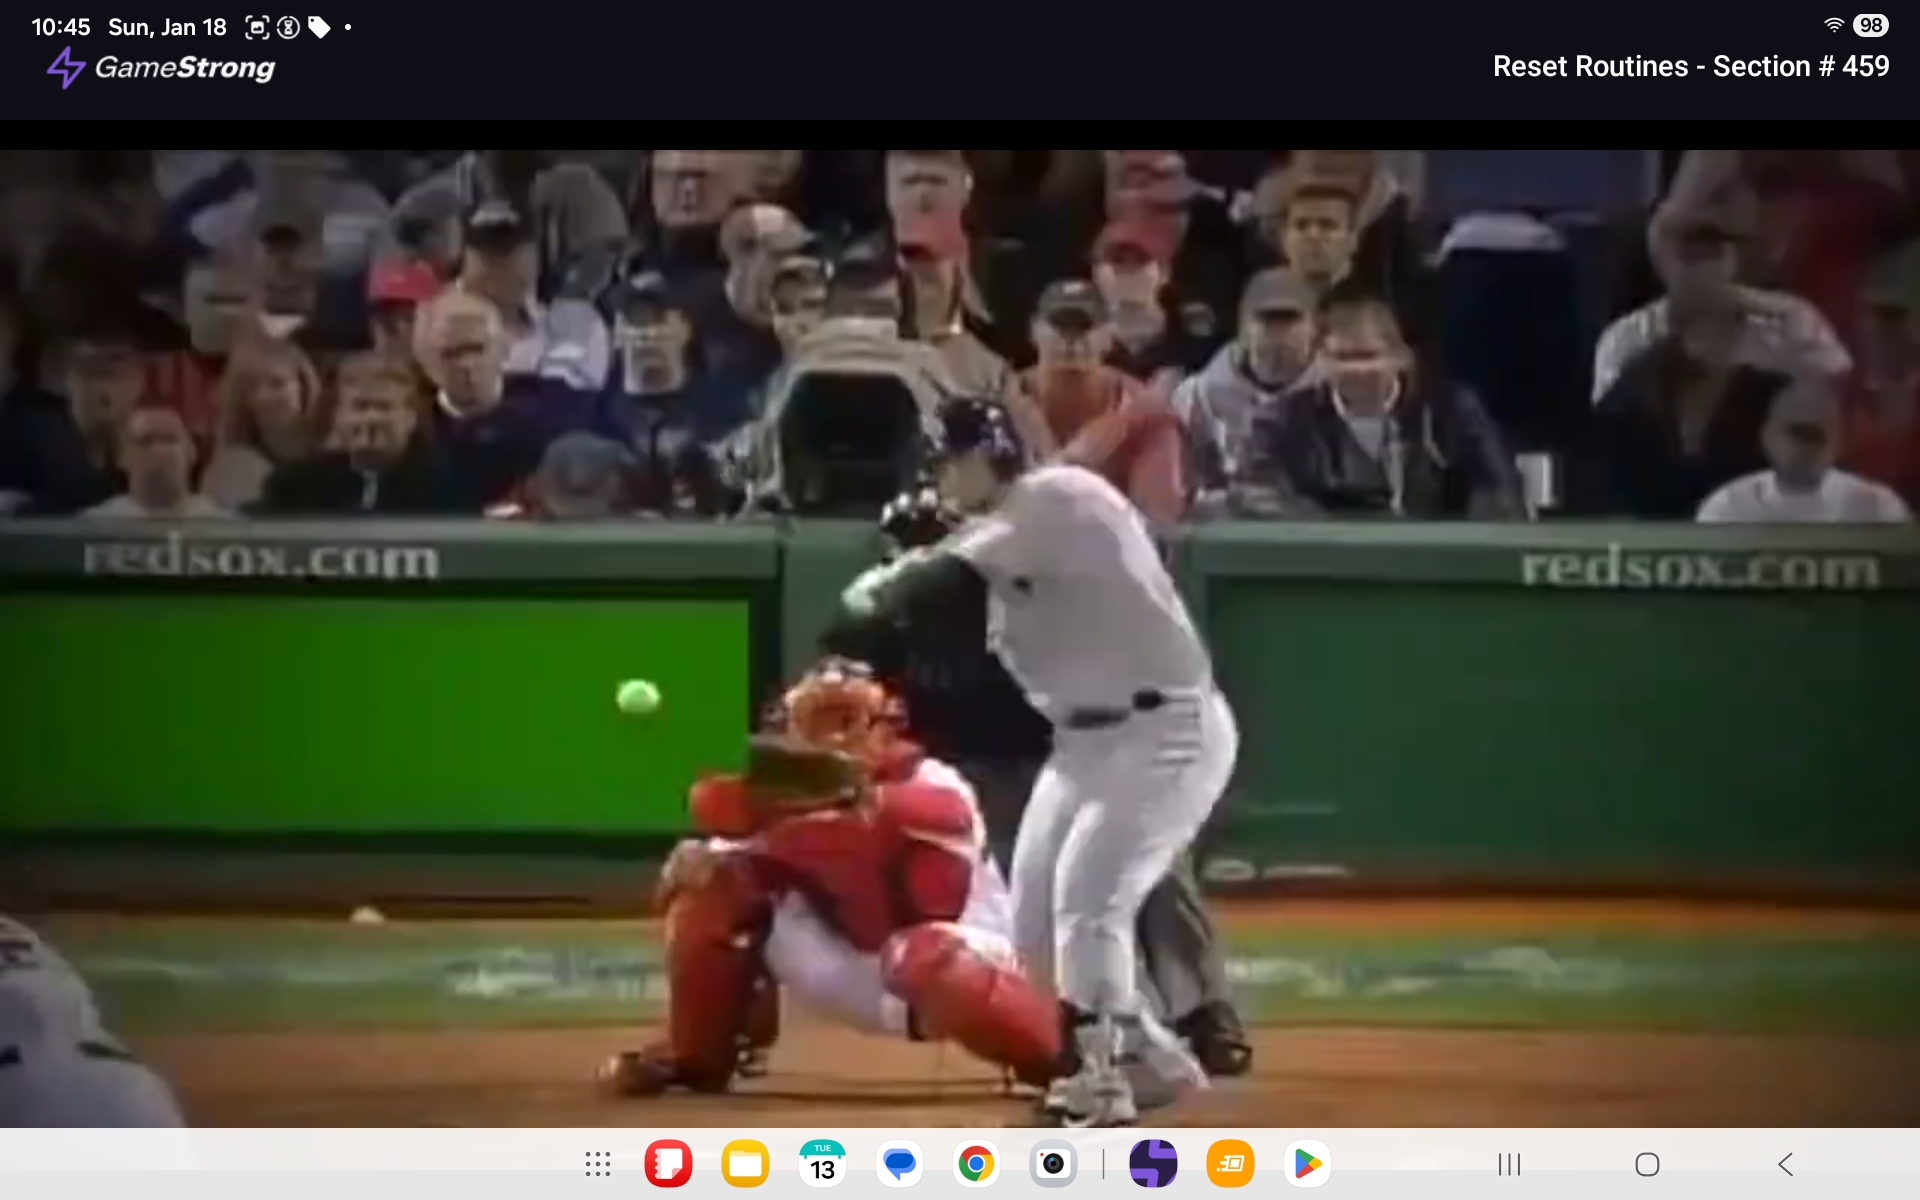
Task: Go to the Home screen button
Action: click(x=1647, y=1164)
